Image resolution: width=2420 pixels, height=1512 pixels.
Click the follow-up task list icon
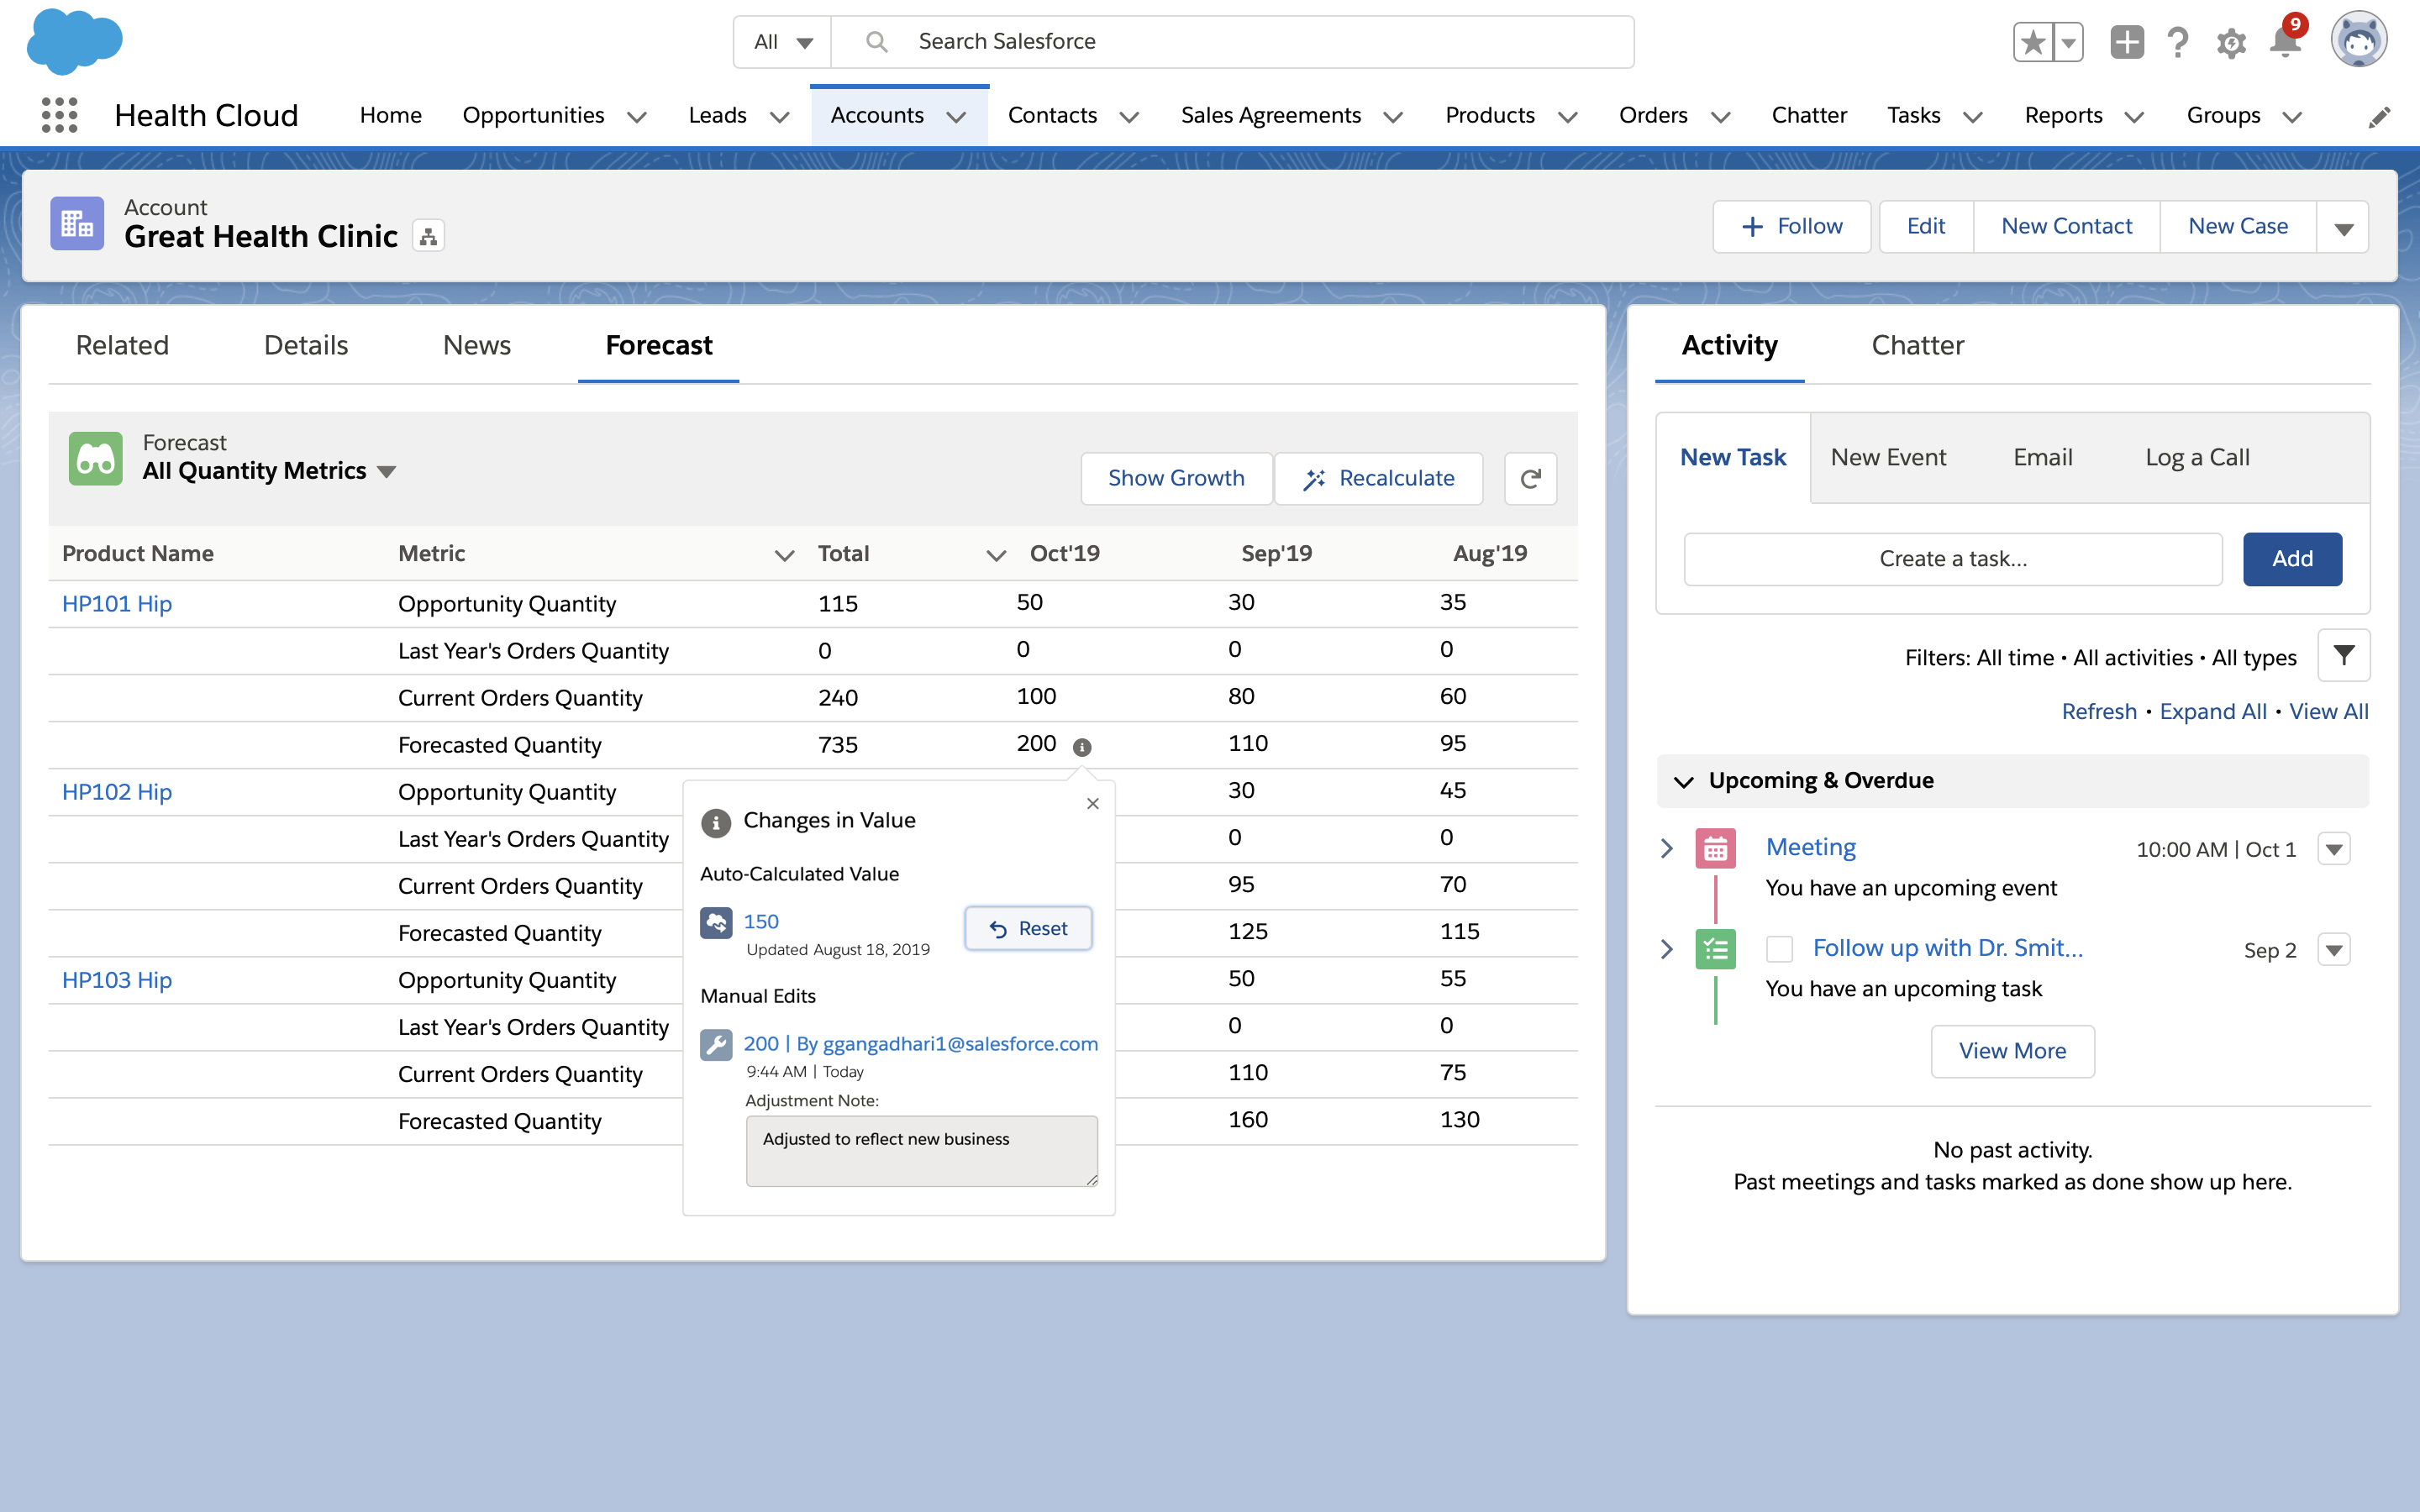click(x=1715, y=949)
